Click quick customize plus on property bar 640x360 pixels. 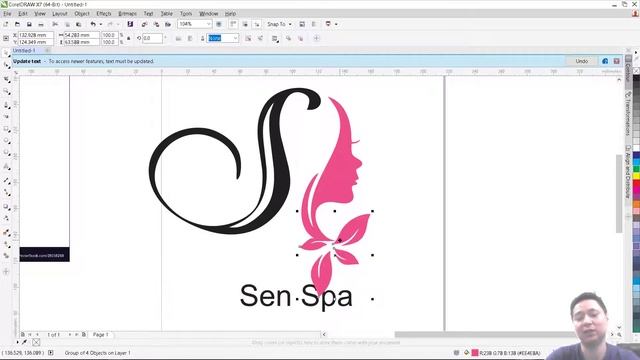tap(316, 38)
